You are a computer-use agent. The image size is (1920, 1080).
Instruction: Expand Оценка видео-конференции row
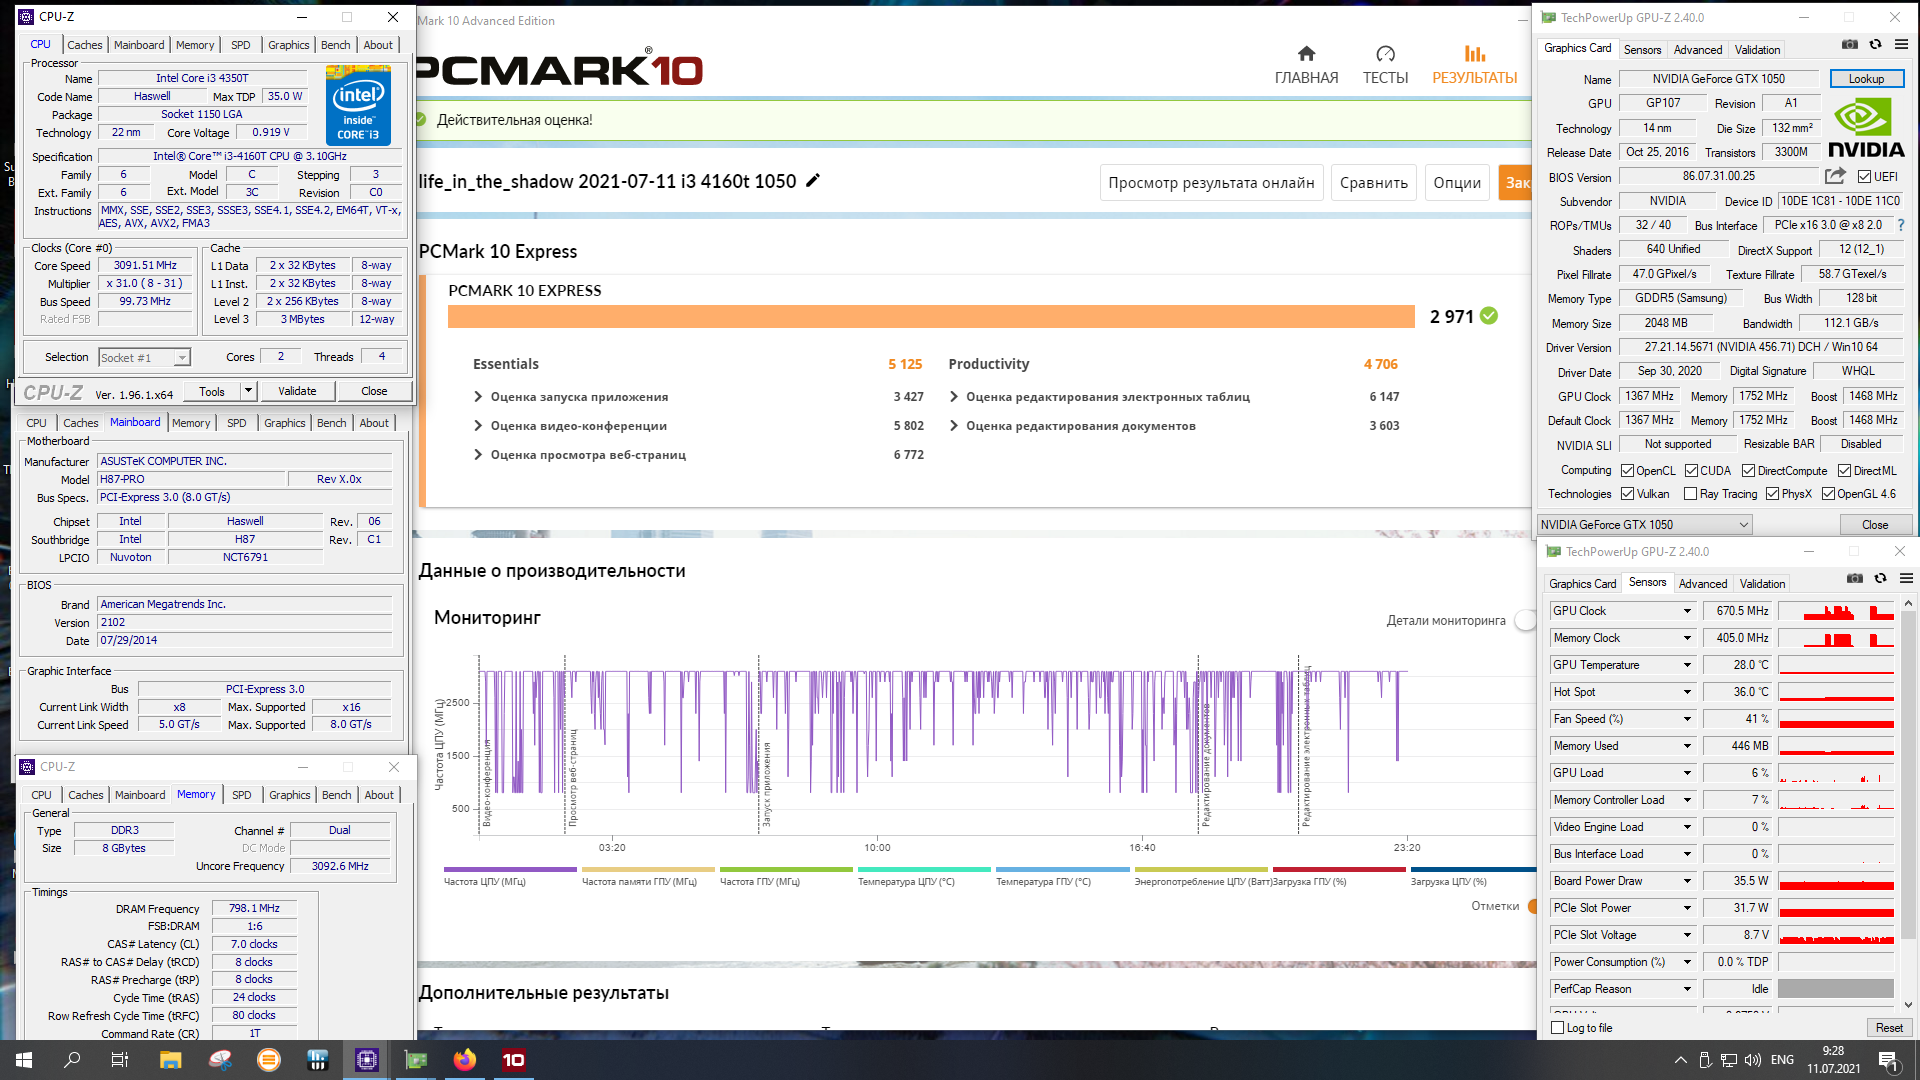pos(570,426)
